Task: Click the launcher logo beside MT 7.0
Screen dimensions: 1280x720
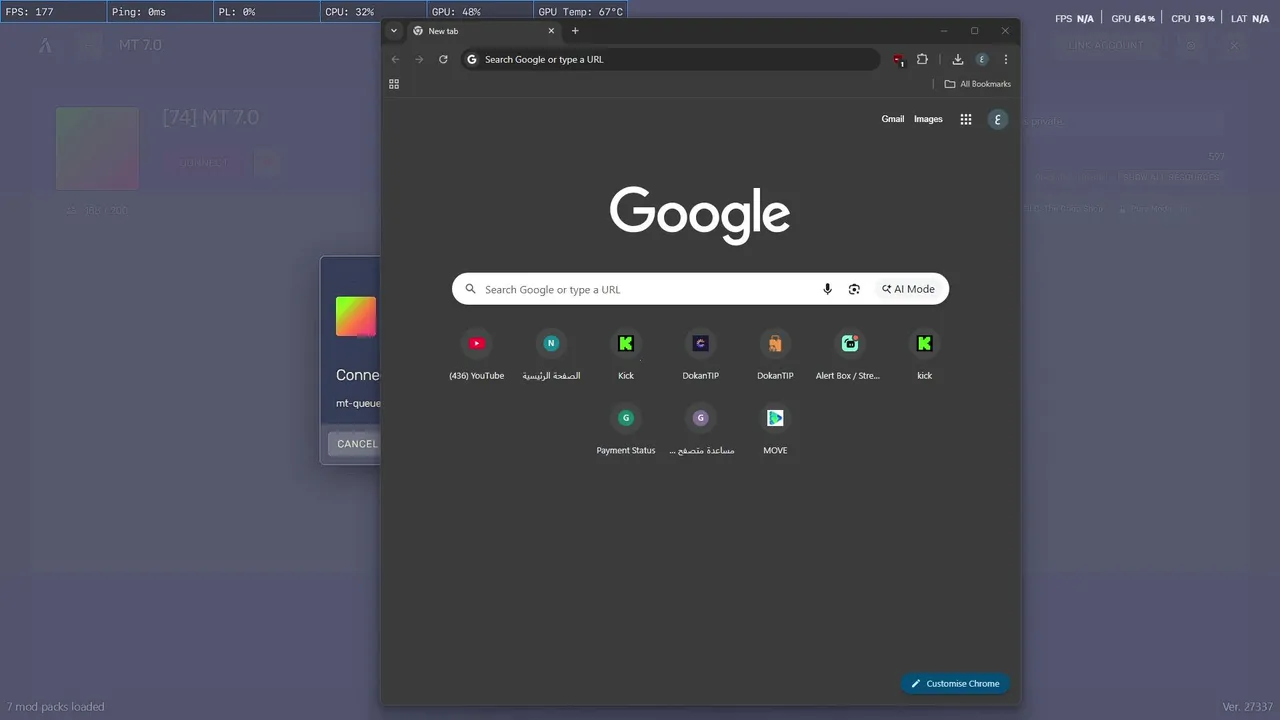Action: click(x=46, y=45)
